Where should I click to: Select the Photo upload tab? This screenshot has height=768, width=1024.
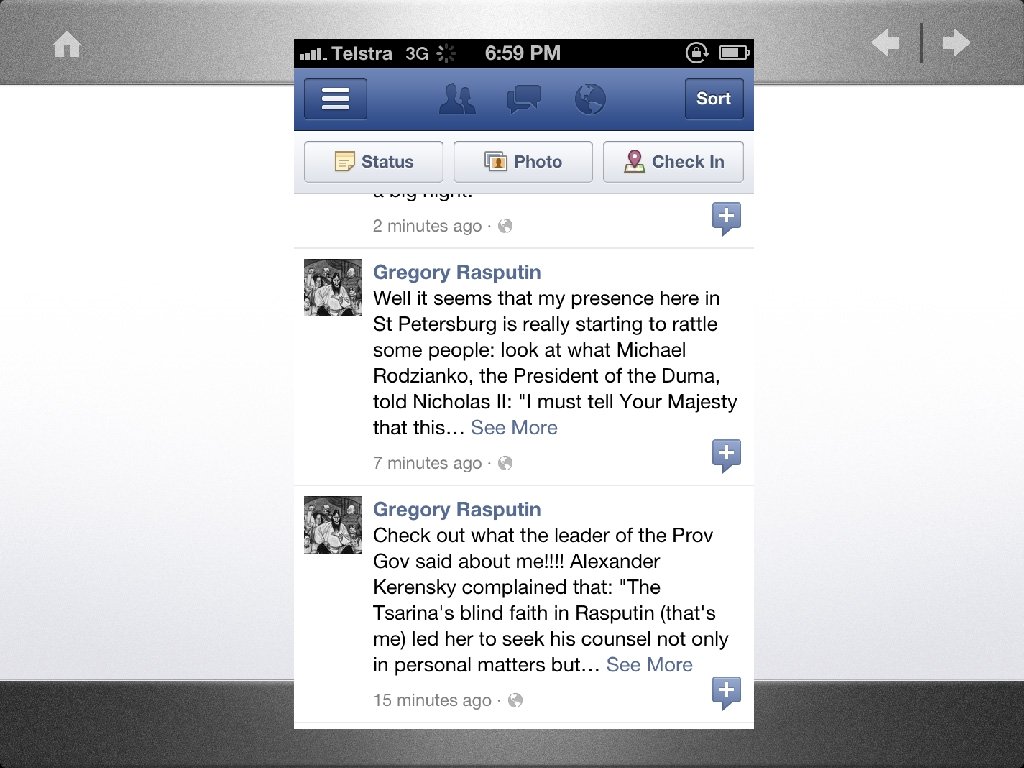[x=523, y=162]
